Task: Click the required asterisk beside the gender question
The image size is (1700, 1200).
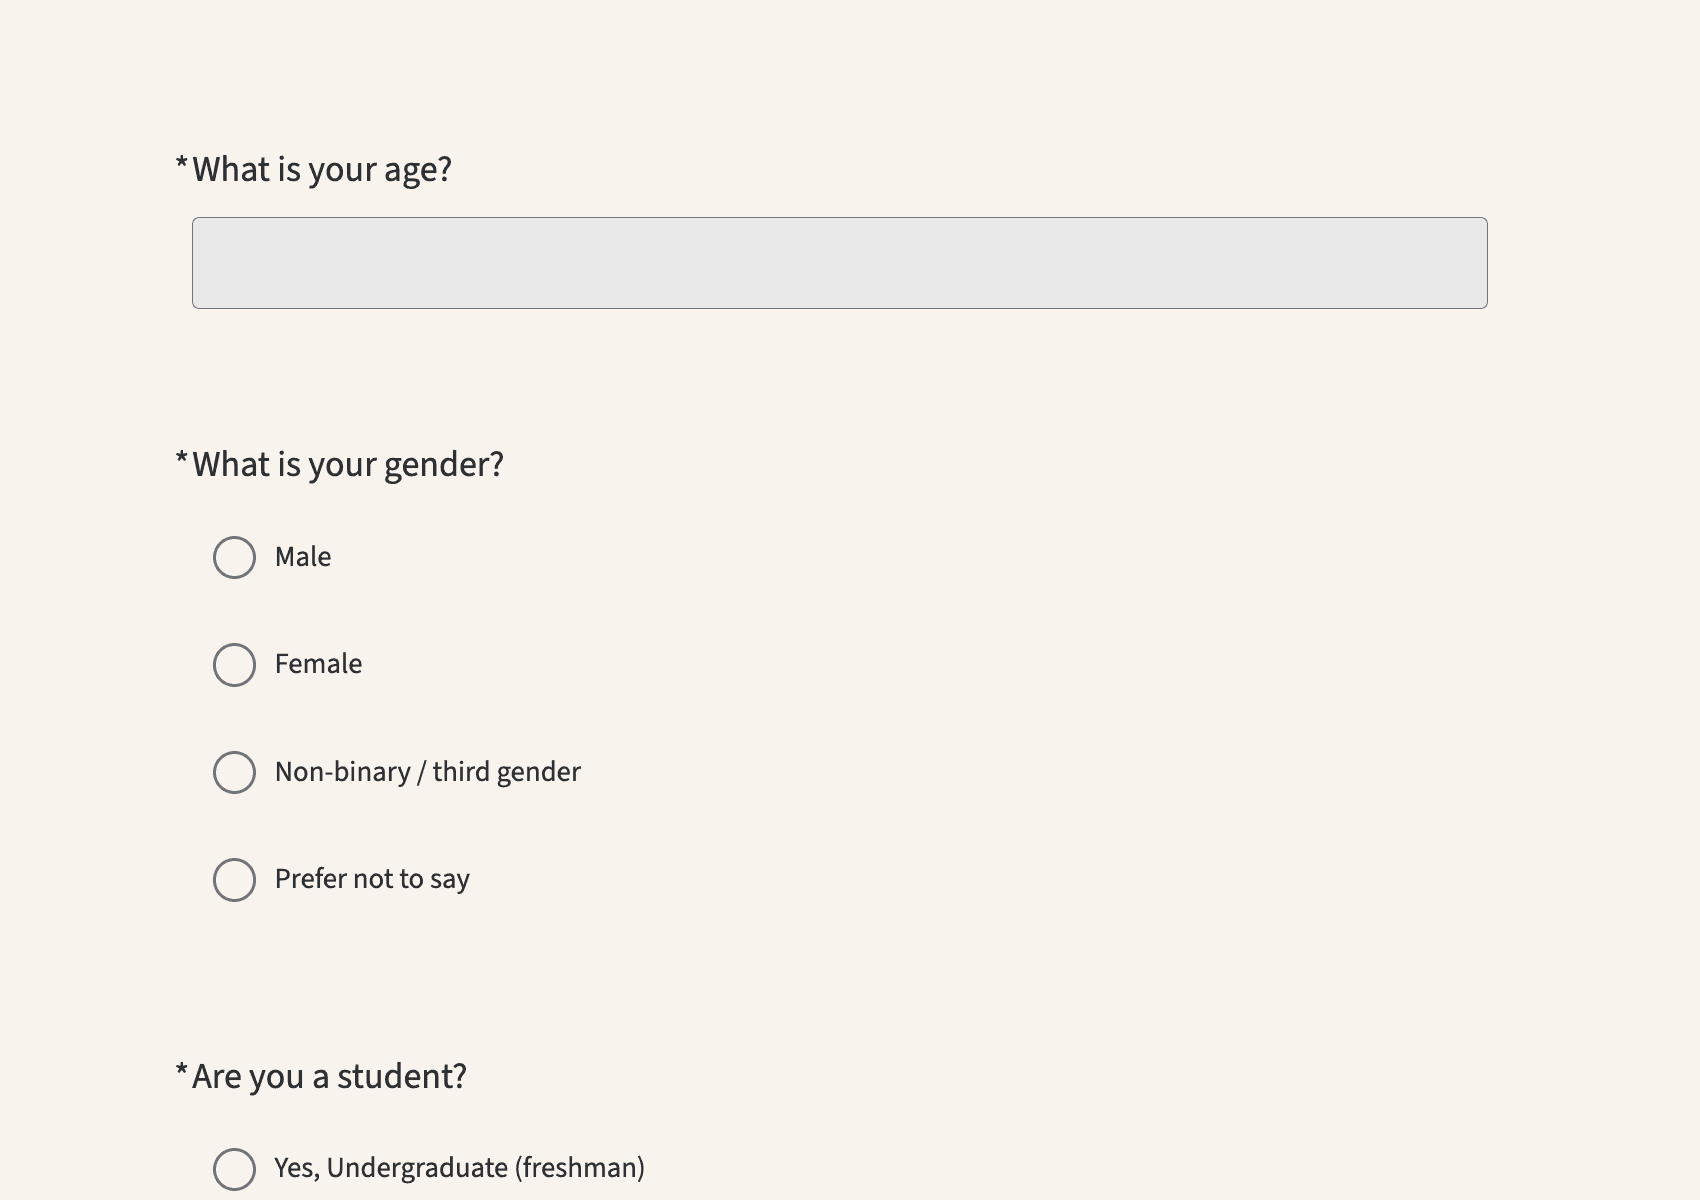Action: point(182,457)
